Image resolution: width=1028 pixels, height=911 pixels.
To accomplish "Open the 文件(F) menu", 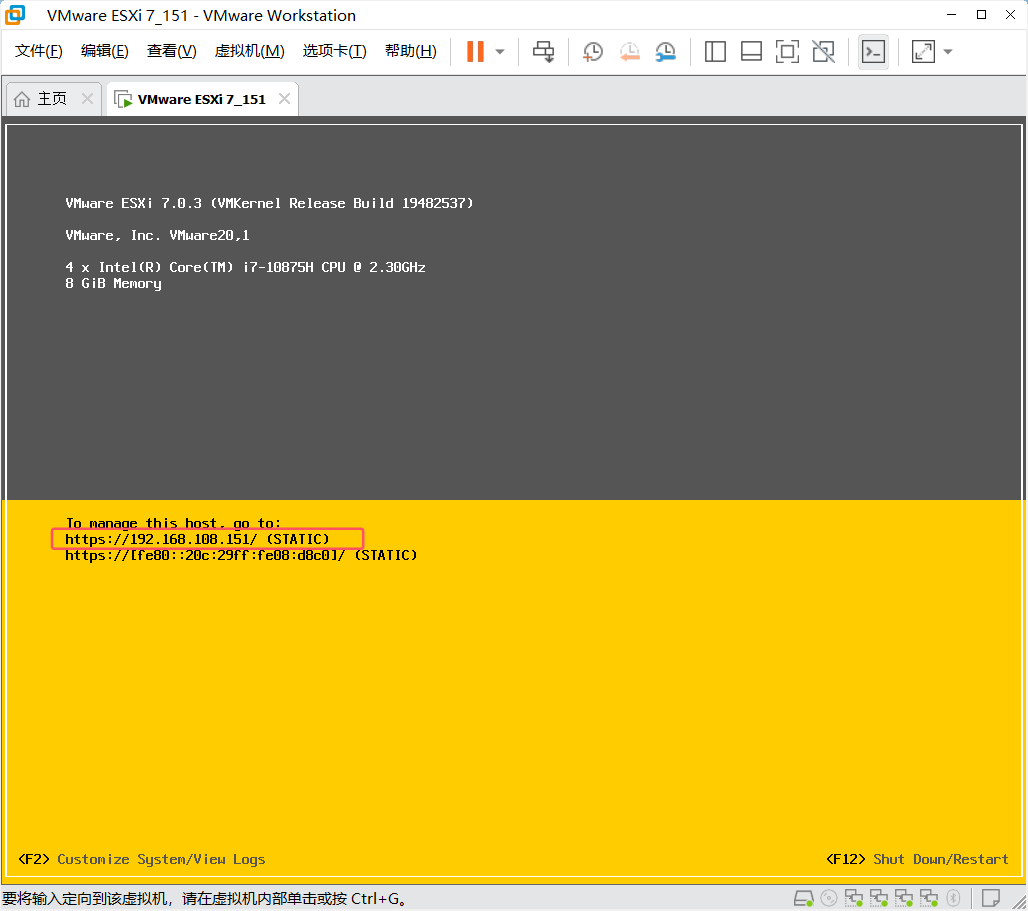I will click(x=39, y=51).
